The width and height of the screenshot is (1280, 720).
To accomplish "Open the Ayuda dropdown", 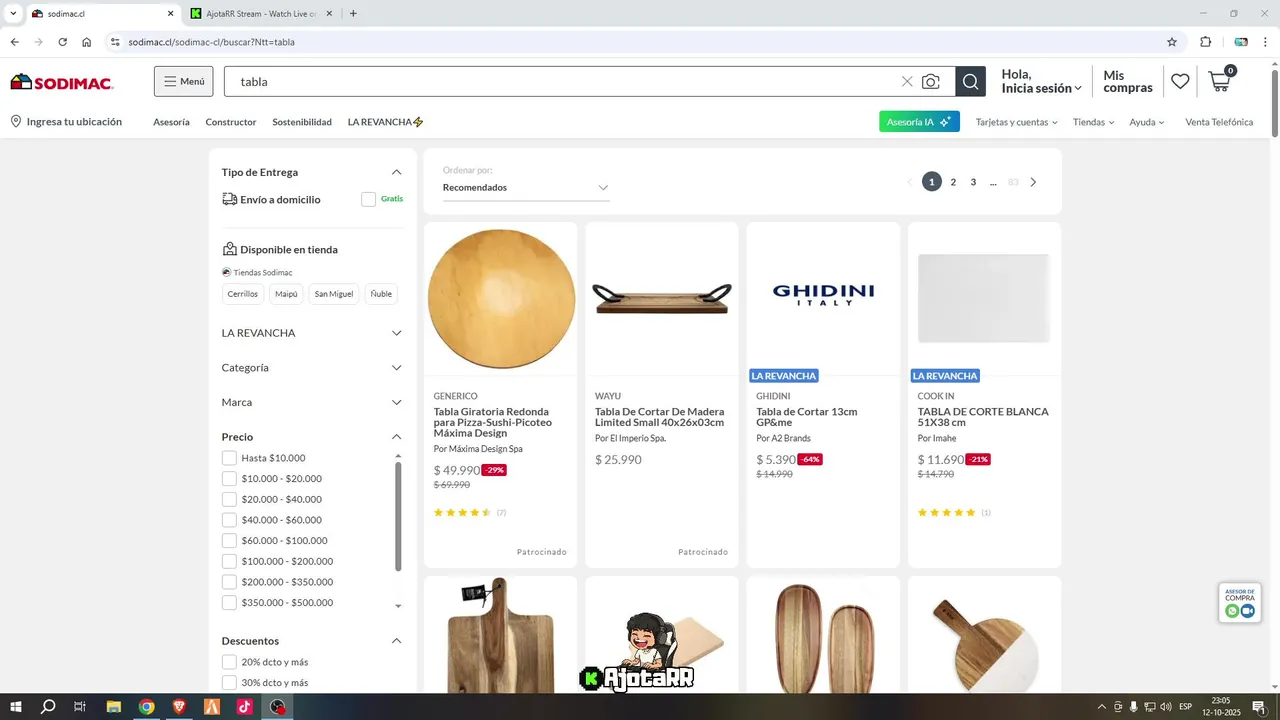I will pyautogui.click(x=1147, y=122).
